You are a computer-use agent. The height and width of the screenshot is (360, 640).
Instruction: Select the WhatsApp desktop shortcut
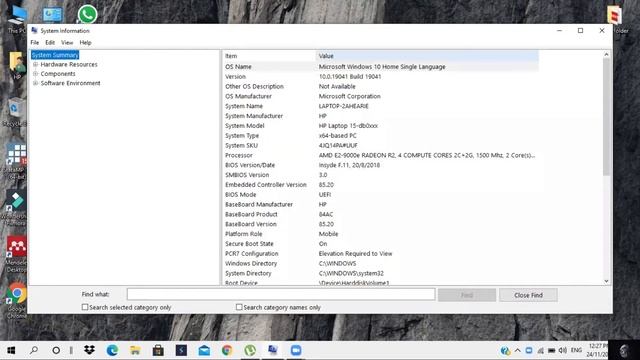point(87,14)
